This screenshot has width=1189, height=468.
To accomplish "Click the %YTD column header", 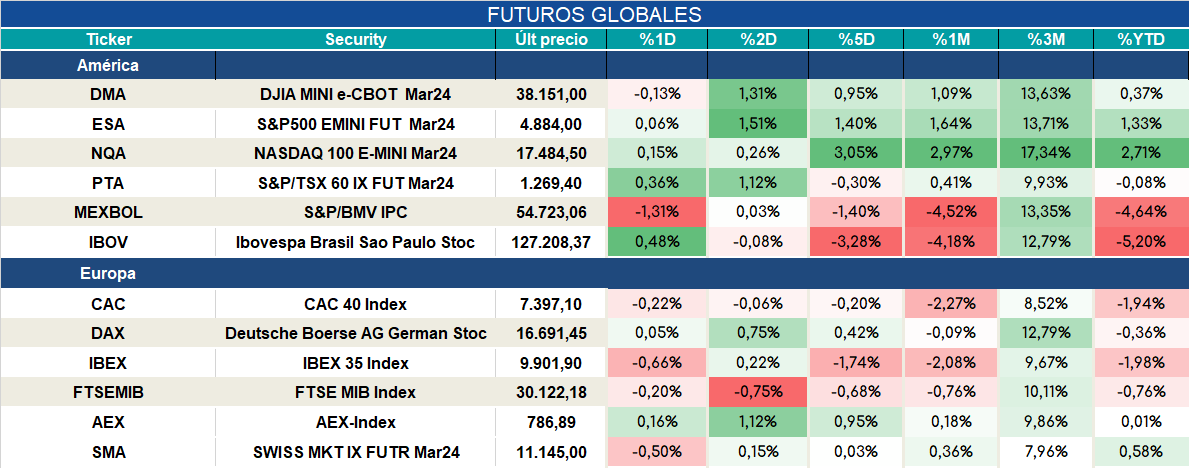I will [1141, 40].
